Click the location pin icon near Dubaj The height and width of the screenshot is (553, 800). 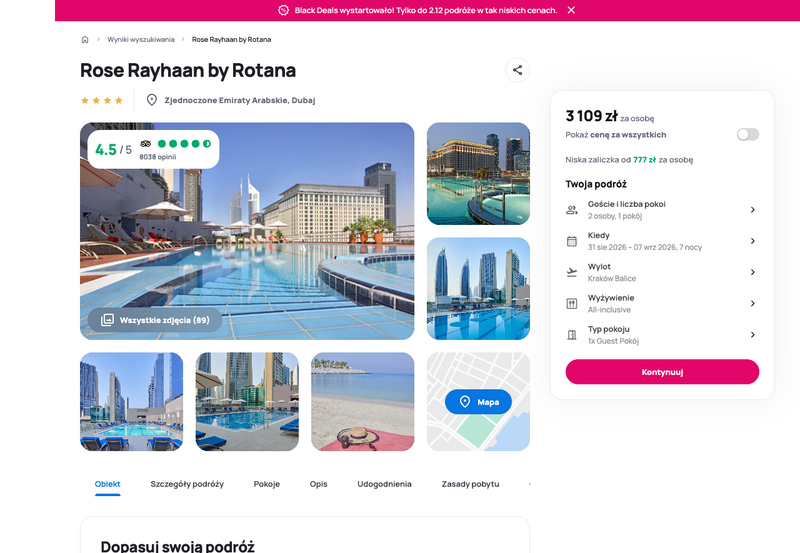[152, 100]
